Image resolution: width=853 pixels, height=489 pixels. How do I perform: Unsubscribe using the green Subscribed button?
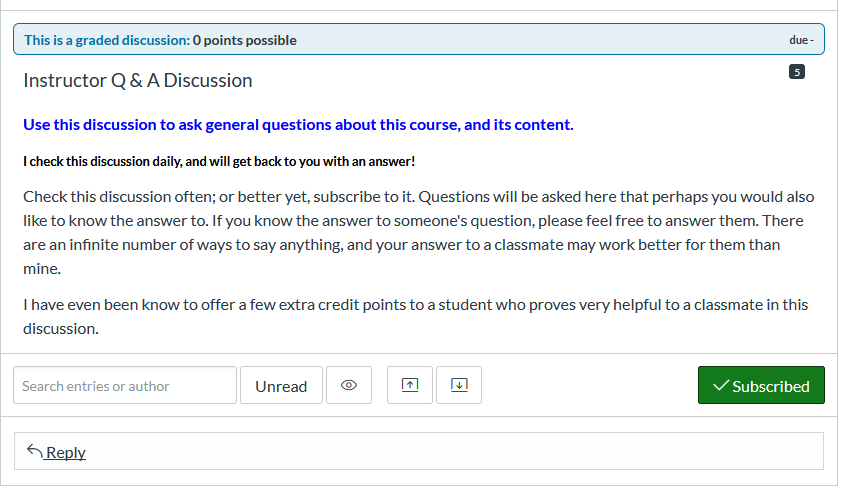(x=761, y=386)
